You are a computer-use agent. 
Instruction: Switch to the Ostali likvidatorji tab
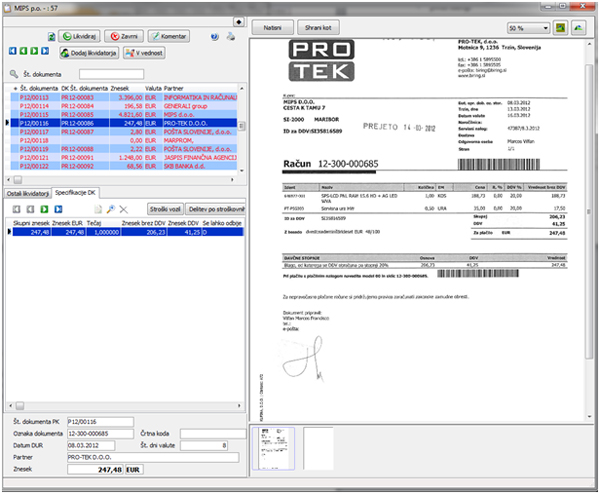[x=28, y=194]
